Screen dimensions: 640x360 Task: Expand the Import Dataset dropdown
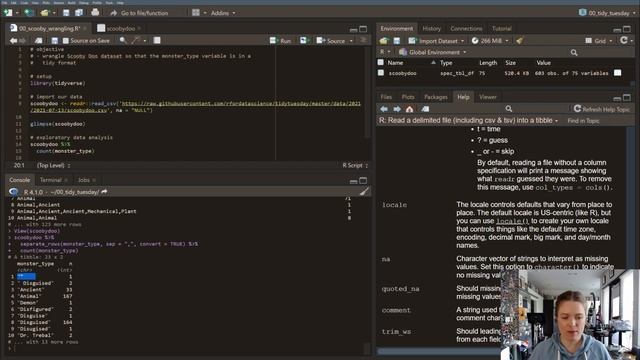(x=436, y=41)
